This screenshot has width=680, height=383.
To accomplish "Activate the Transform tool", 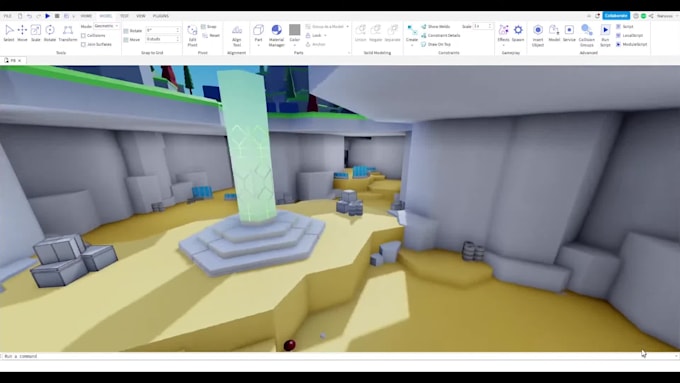I will click(x=68, y=33).
